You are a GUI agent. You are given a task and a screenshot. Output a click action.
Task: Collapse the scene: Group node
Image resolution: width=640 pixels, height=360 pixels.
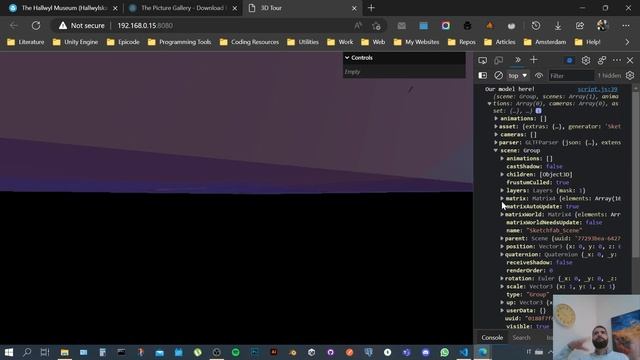(x=496, y=151)
